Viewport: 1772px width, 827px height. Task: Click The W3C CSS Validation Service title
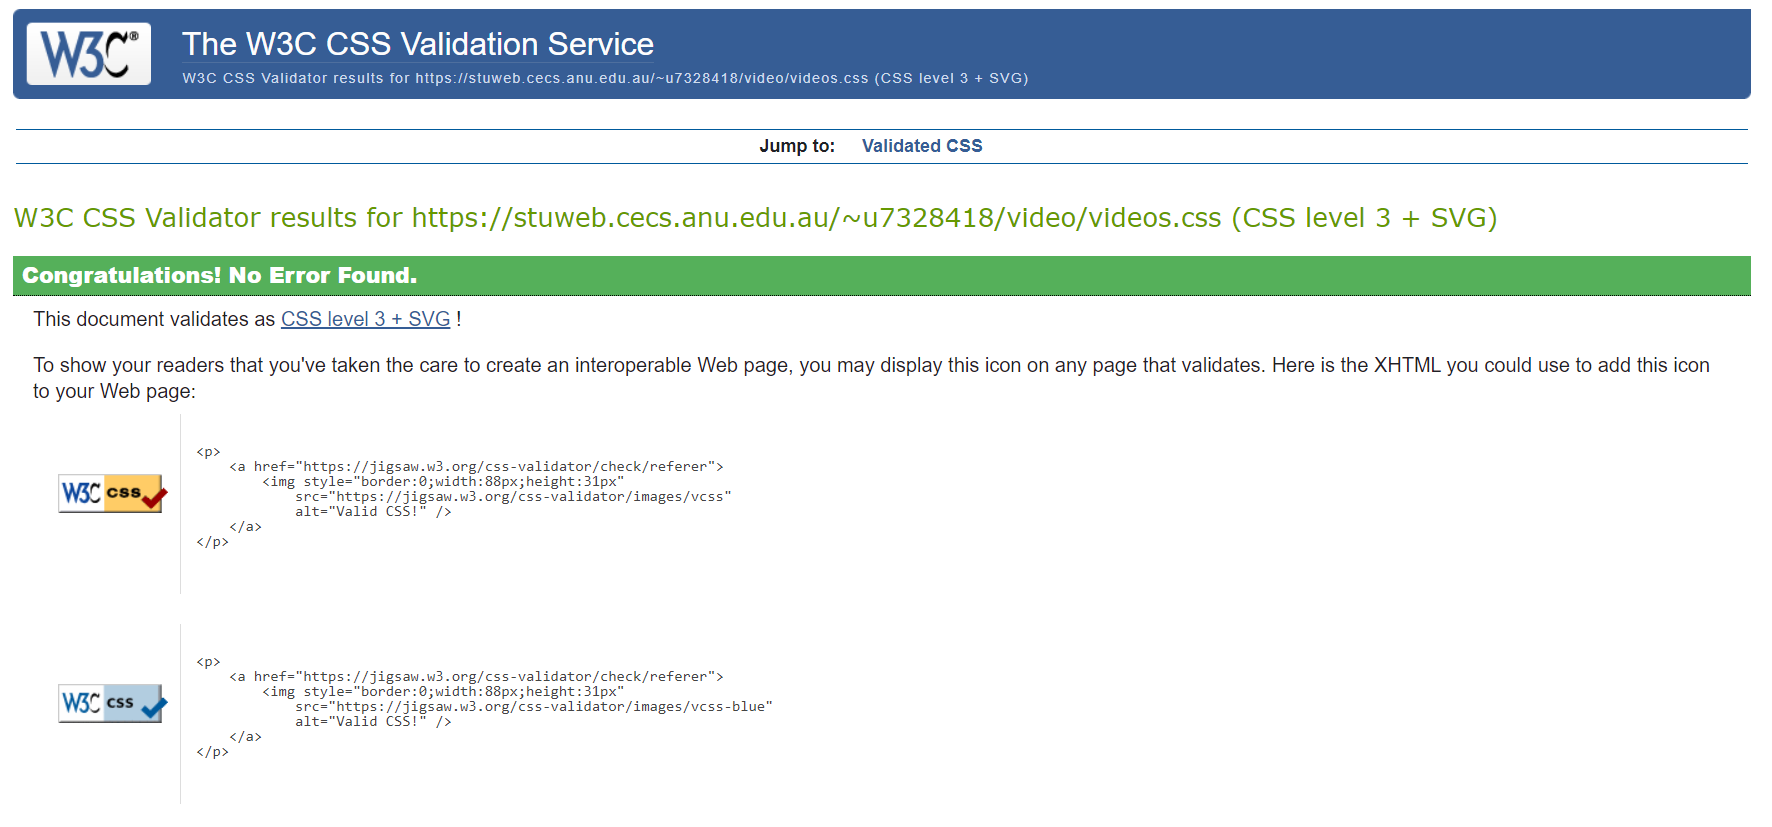pyautogui.click(x=417, y=44)
